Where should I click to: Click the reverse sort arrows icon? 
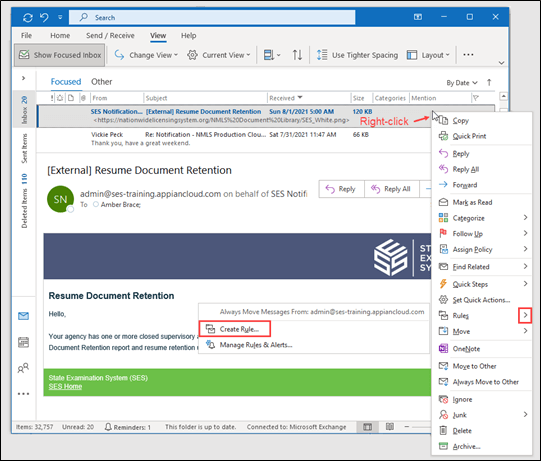(x=297, y=55)
